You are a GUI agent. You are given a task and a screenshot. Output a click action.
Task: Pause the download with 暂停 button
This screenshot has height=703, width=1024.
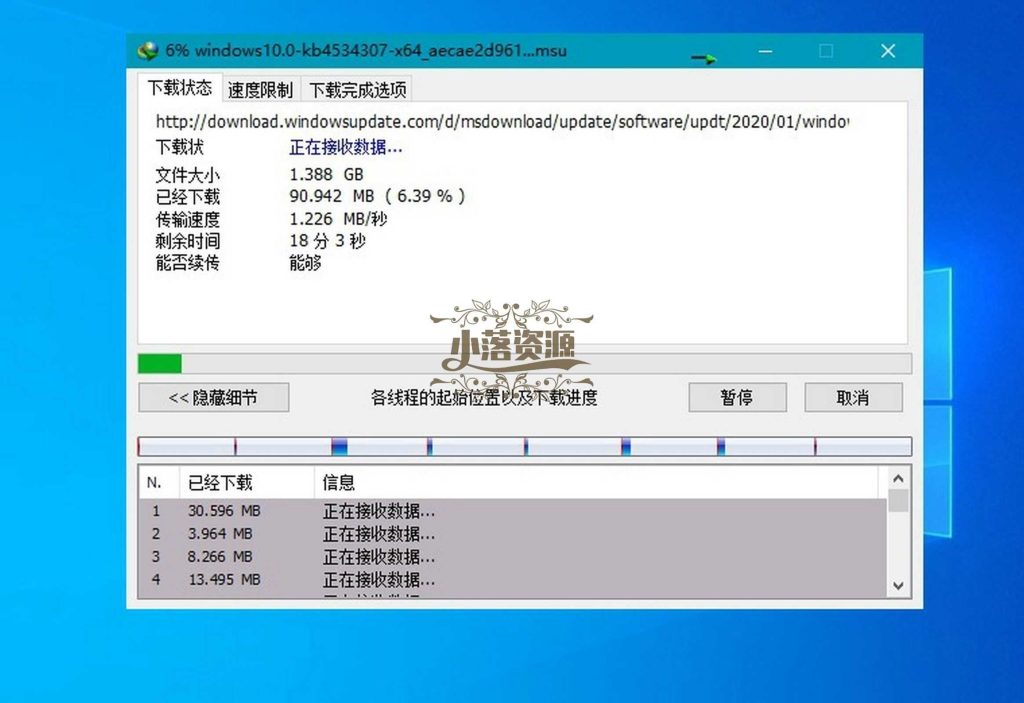(737, 397)
